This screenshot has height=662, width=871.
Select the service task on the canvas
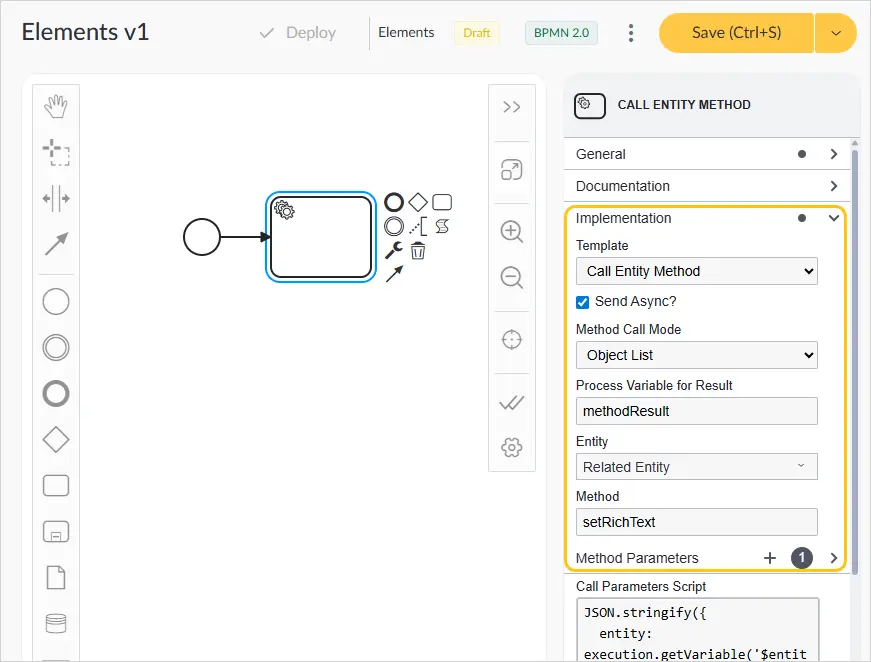pyautogui.click(x=321, y=237)
